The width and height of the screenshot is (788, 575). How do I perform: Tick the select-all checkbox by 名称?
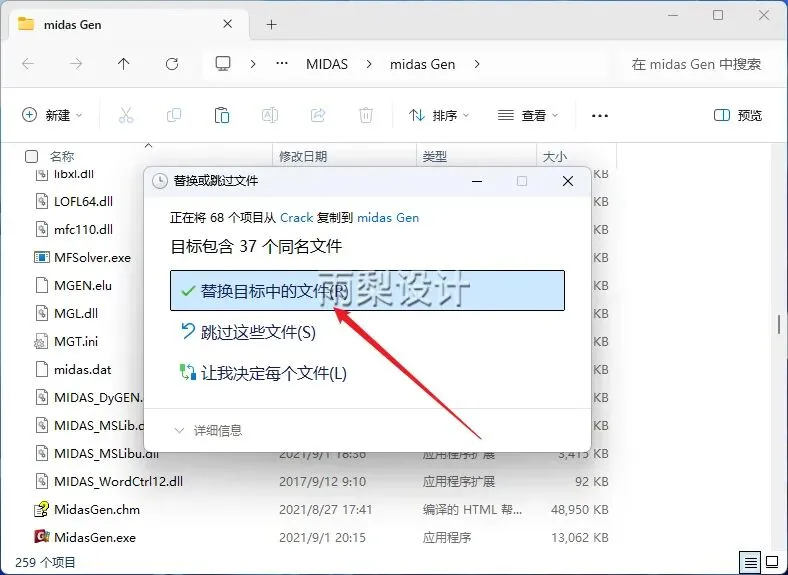31,157
